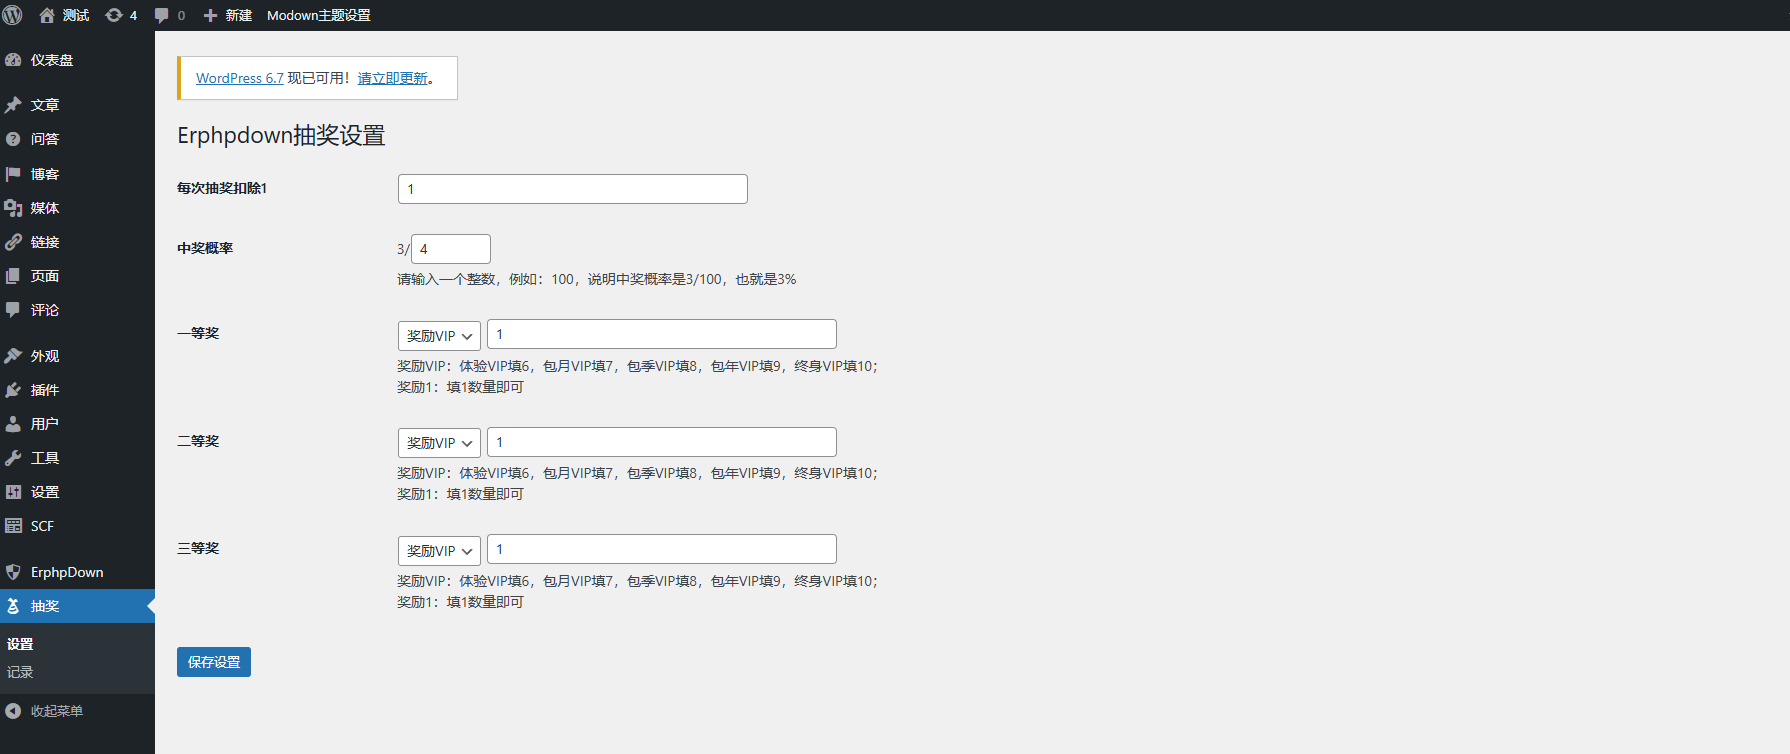Click the 页面 pages icon
1790x754 pixels.
click(13, 276)
